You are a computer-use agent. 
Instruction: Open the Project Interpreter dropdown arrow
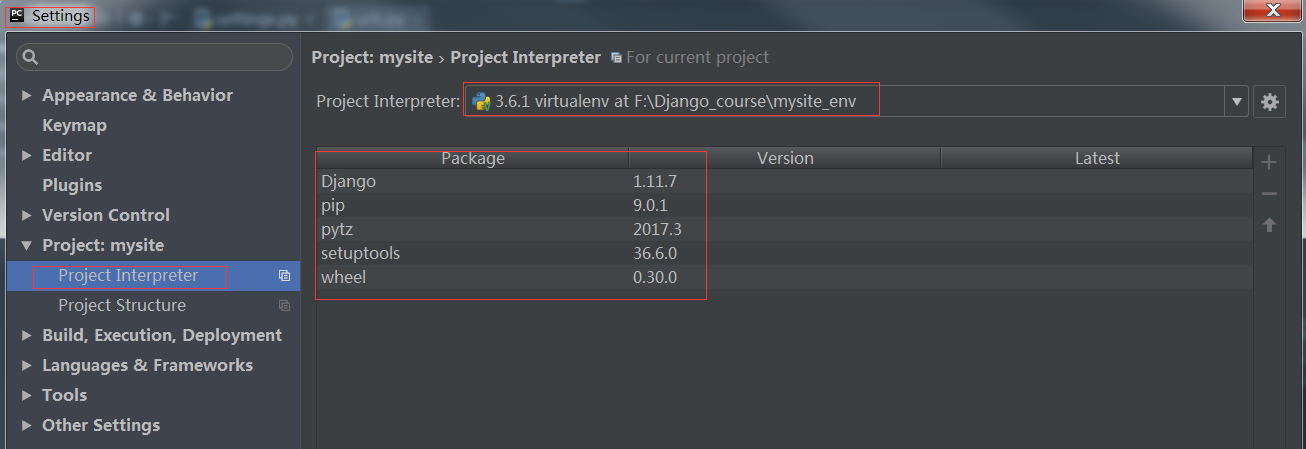pos(1238,101)
